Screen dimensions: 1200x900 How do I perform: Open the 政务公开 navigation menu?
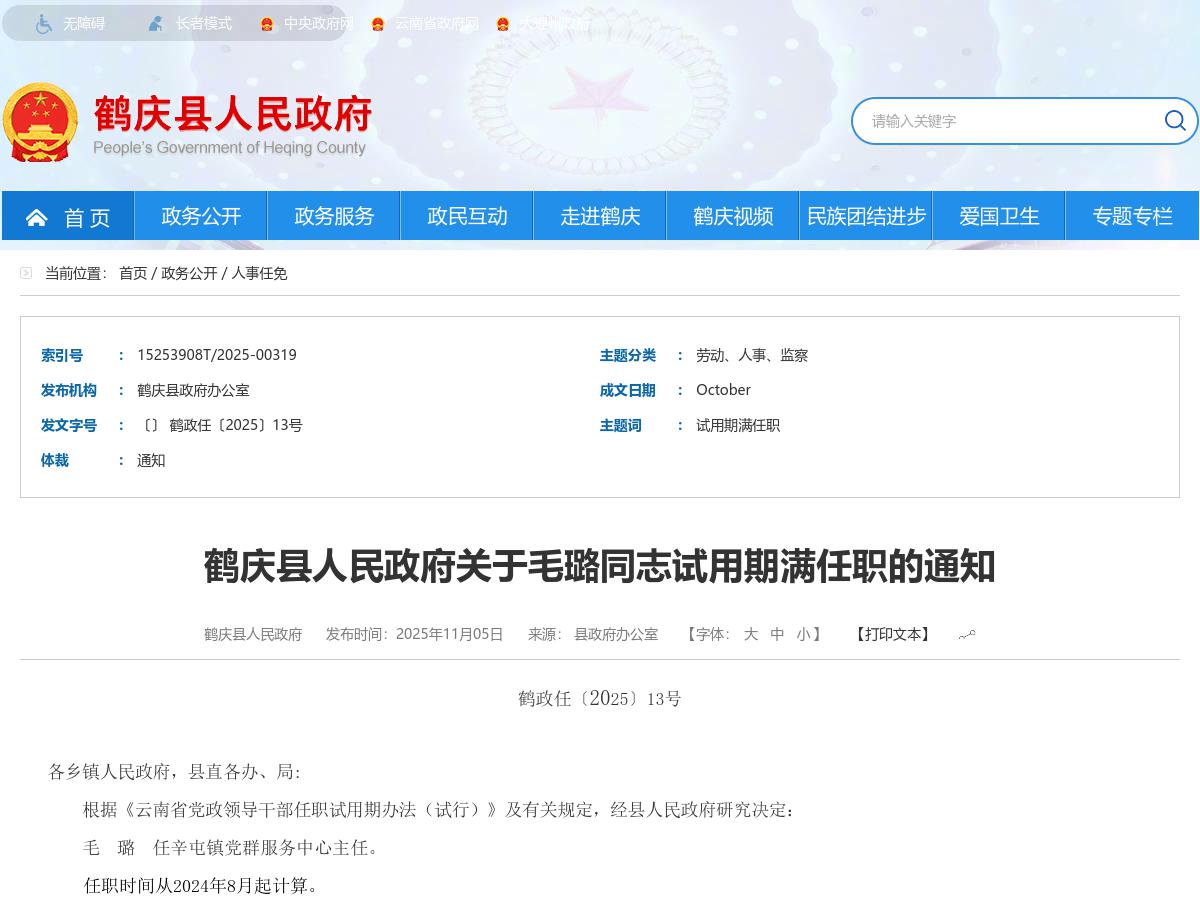pyautogui.click(x=200, y=216)
